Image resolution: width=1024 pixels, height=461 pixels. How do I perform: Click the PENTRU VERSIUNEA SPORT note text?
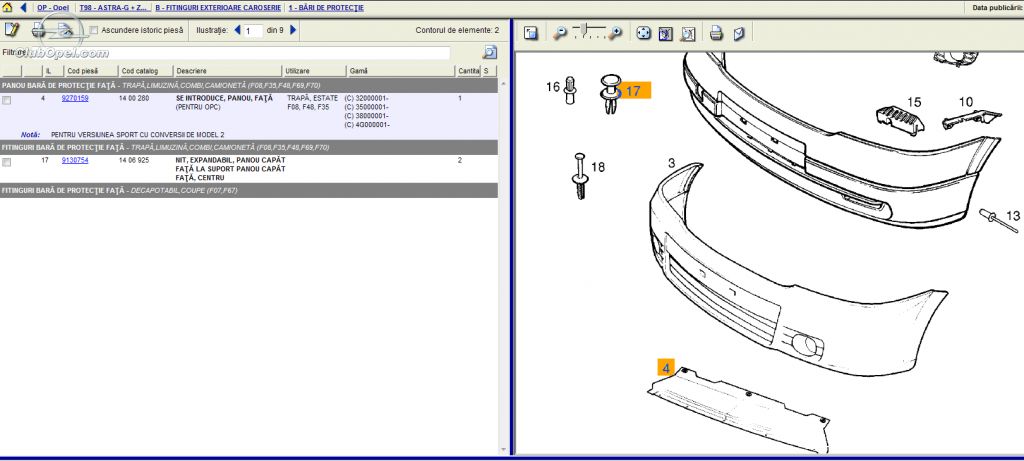[137, 134]
